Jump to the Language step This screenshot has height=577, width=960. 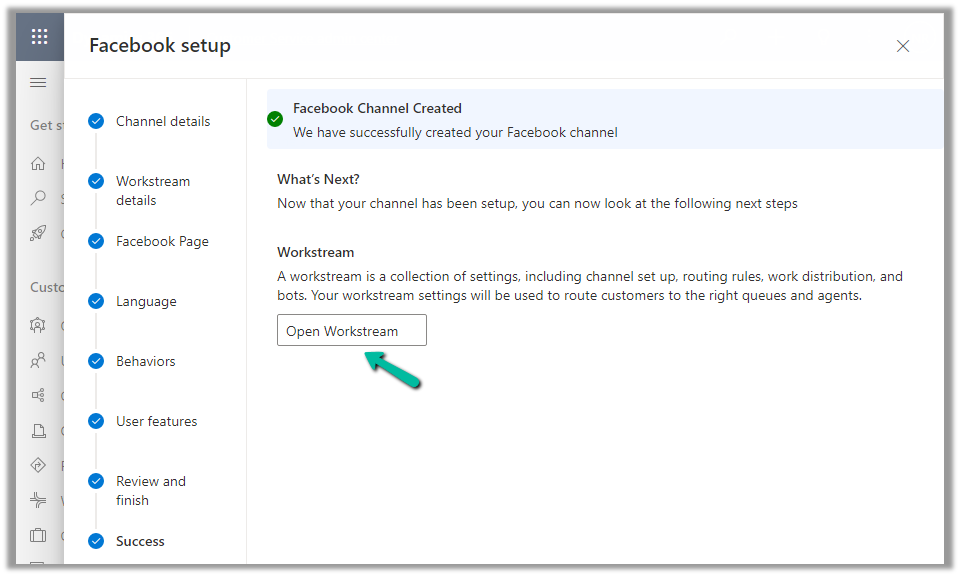[x=145, y=301]
